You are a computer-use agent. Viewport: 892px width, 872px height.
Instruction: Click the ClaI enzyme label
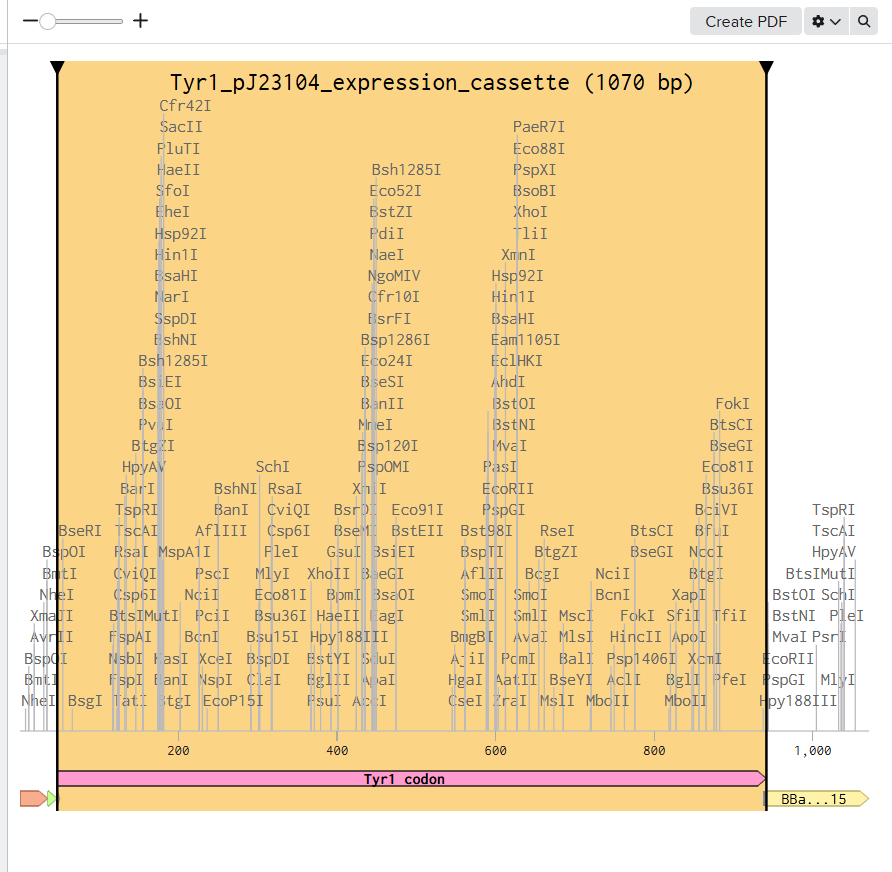pos(263,679)
